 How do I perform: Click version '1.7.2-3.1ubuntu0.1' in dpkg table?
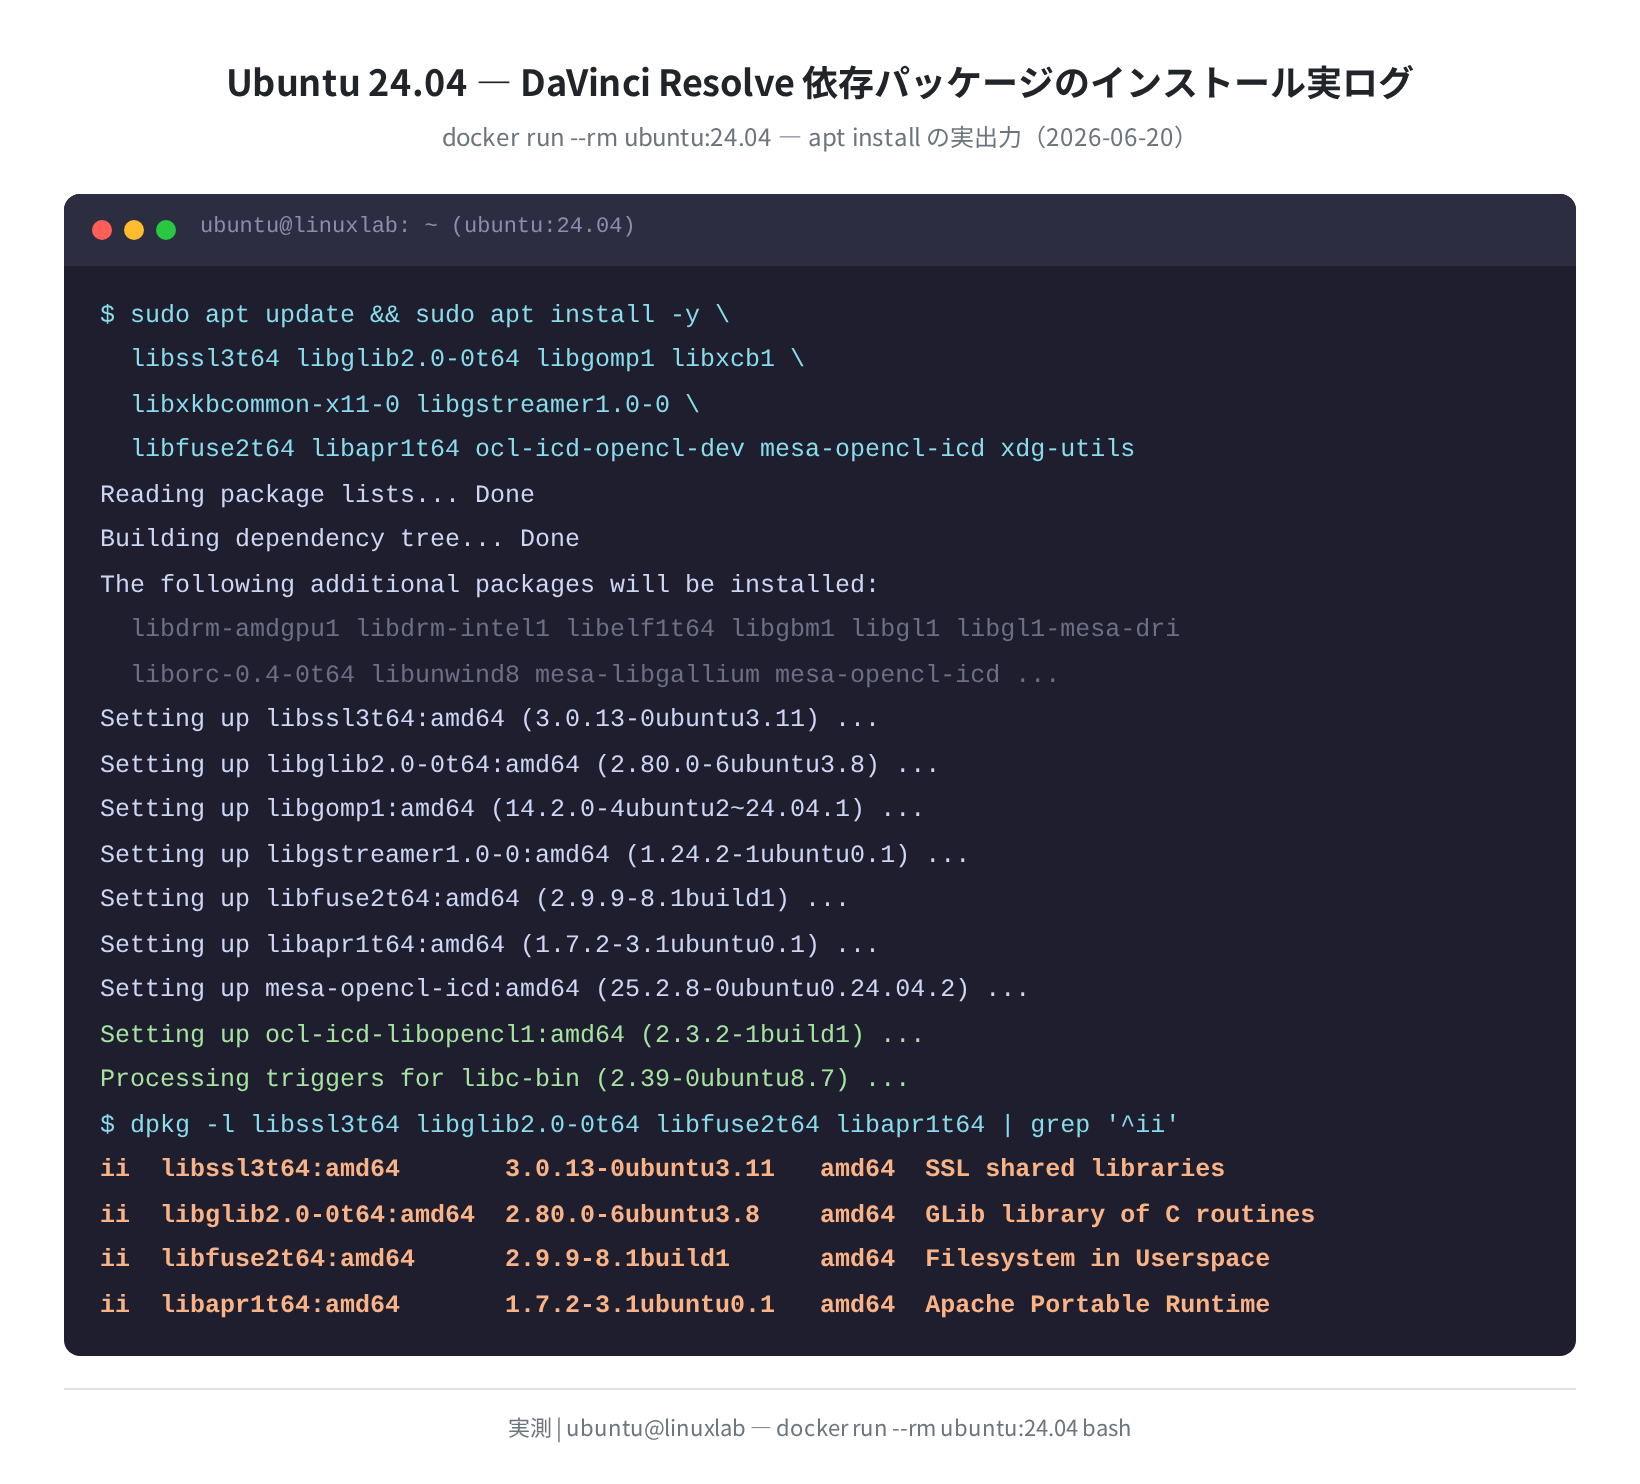(x=640, y=1304)
